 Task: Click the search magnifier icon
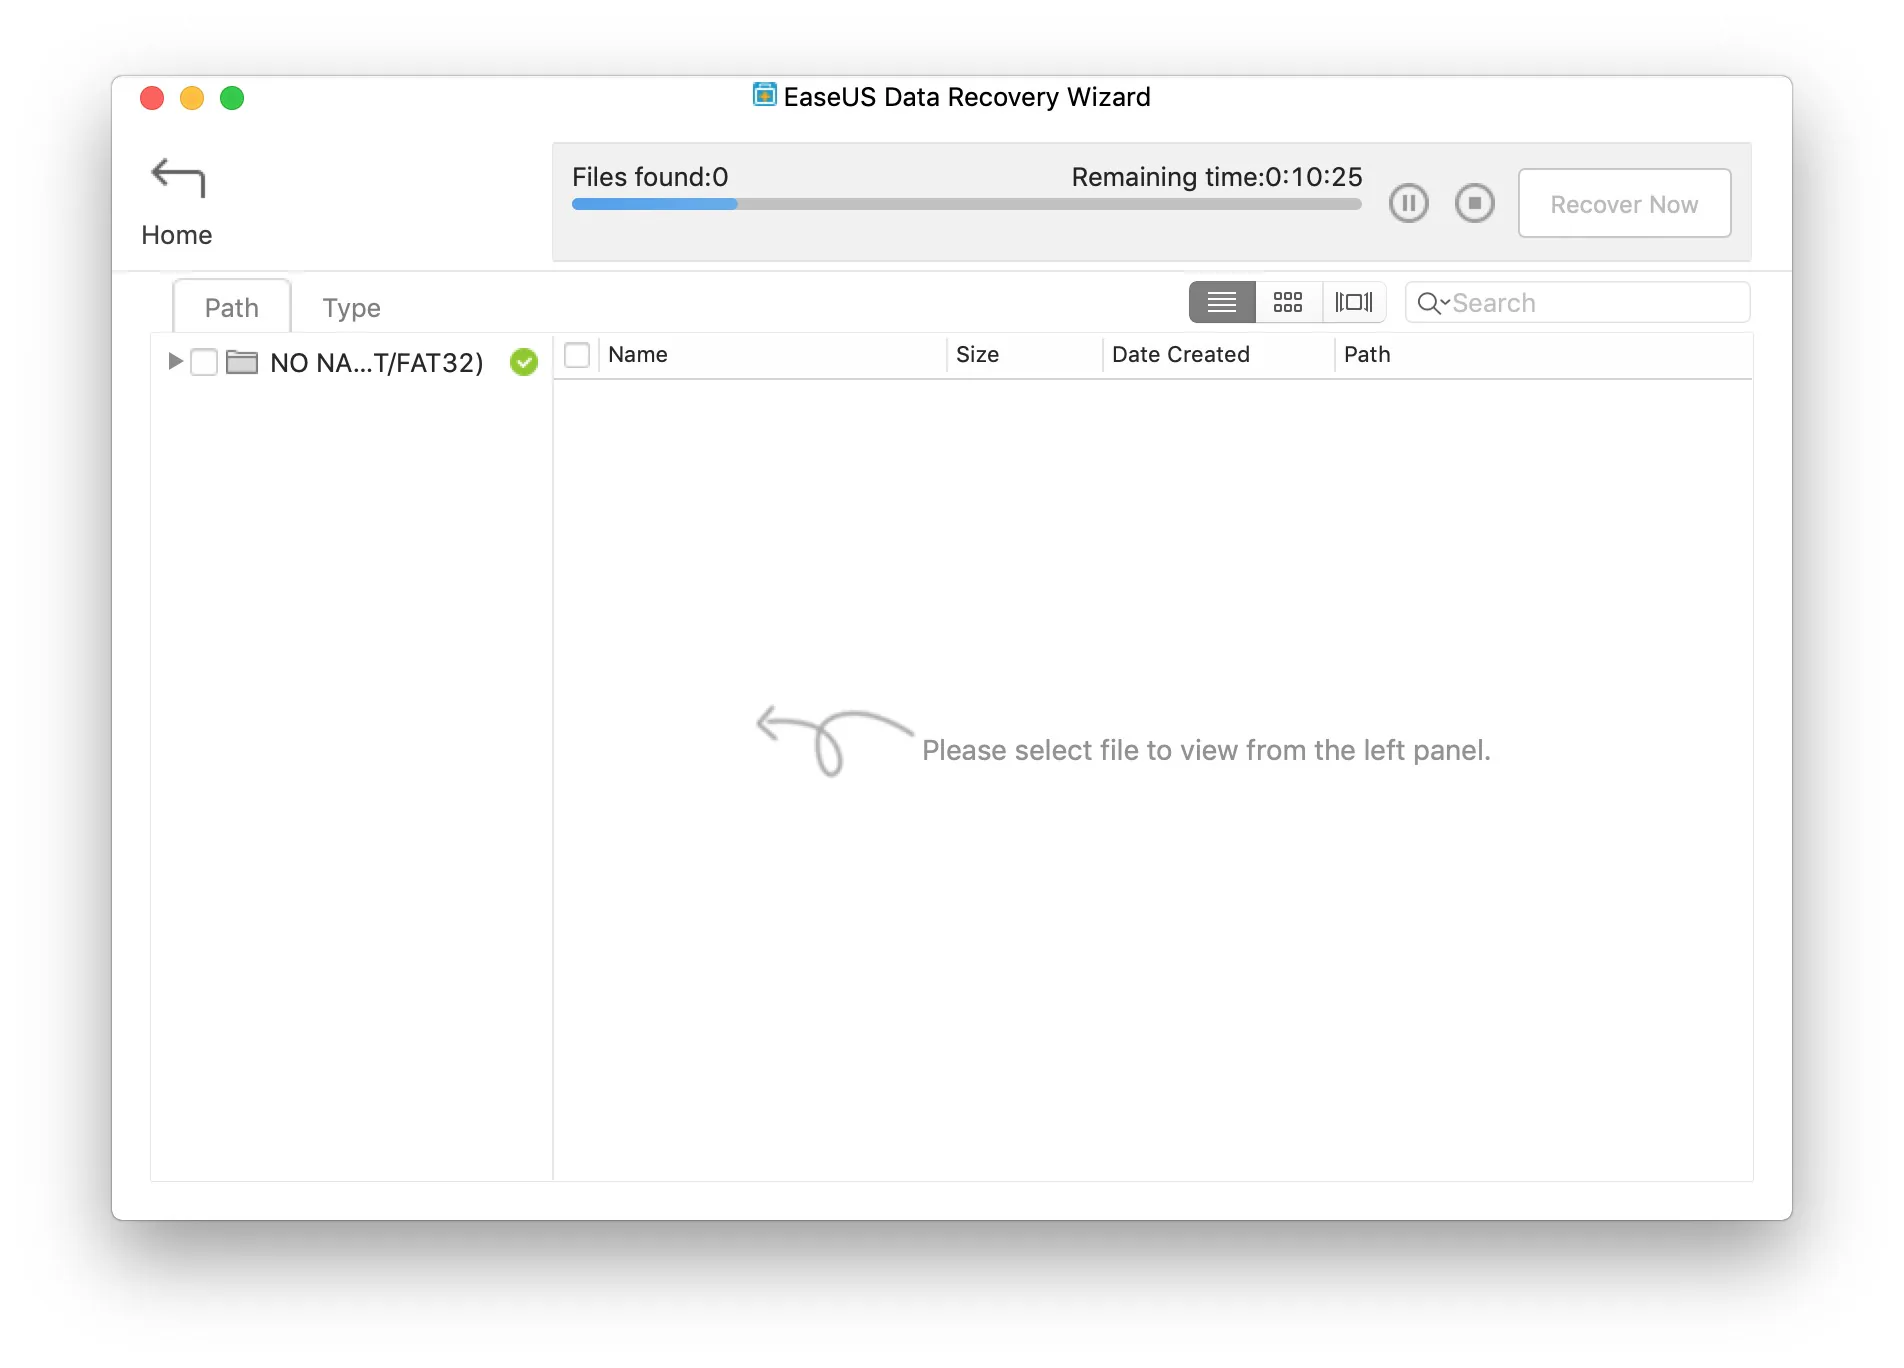pos(1428,303)
